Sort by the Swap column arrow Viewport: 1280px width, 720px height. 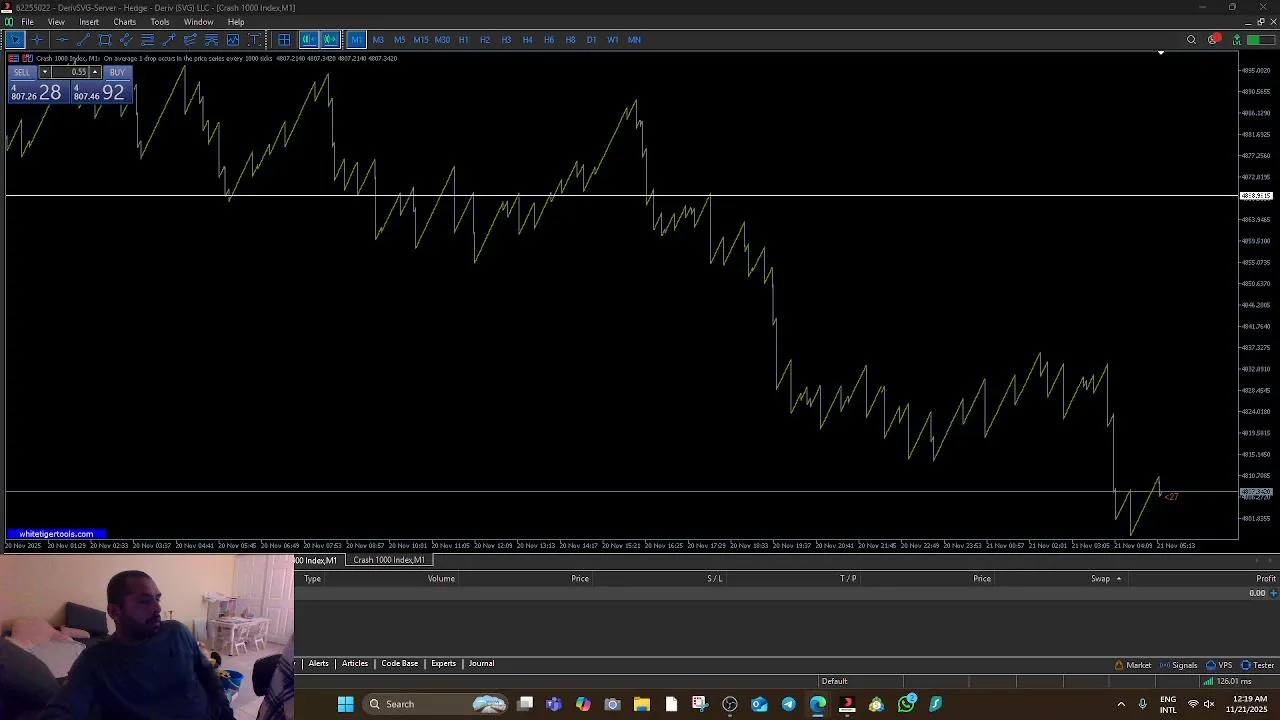coord(1118,579)
